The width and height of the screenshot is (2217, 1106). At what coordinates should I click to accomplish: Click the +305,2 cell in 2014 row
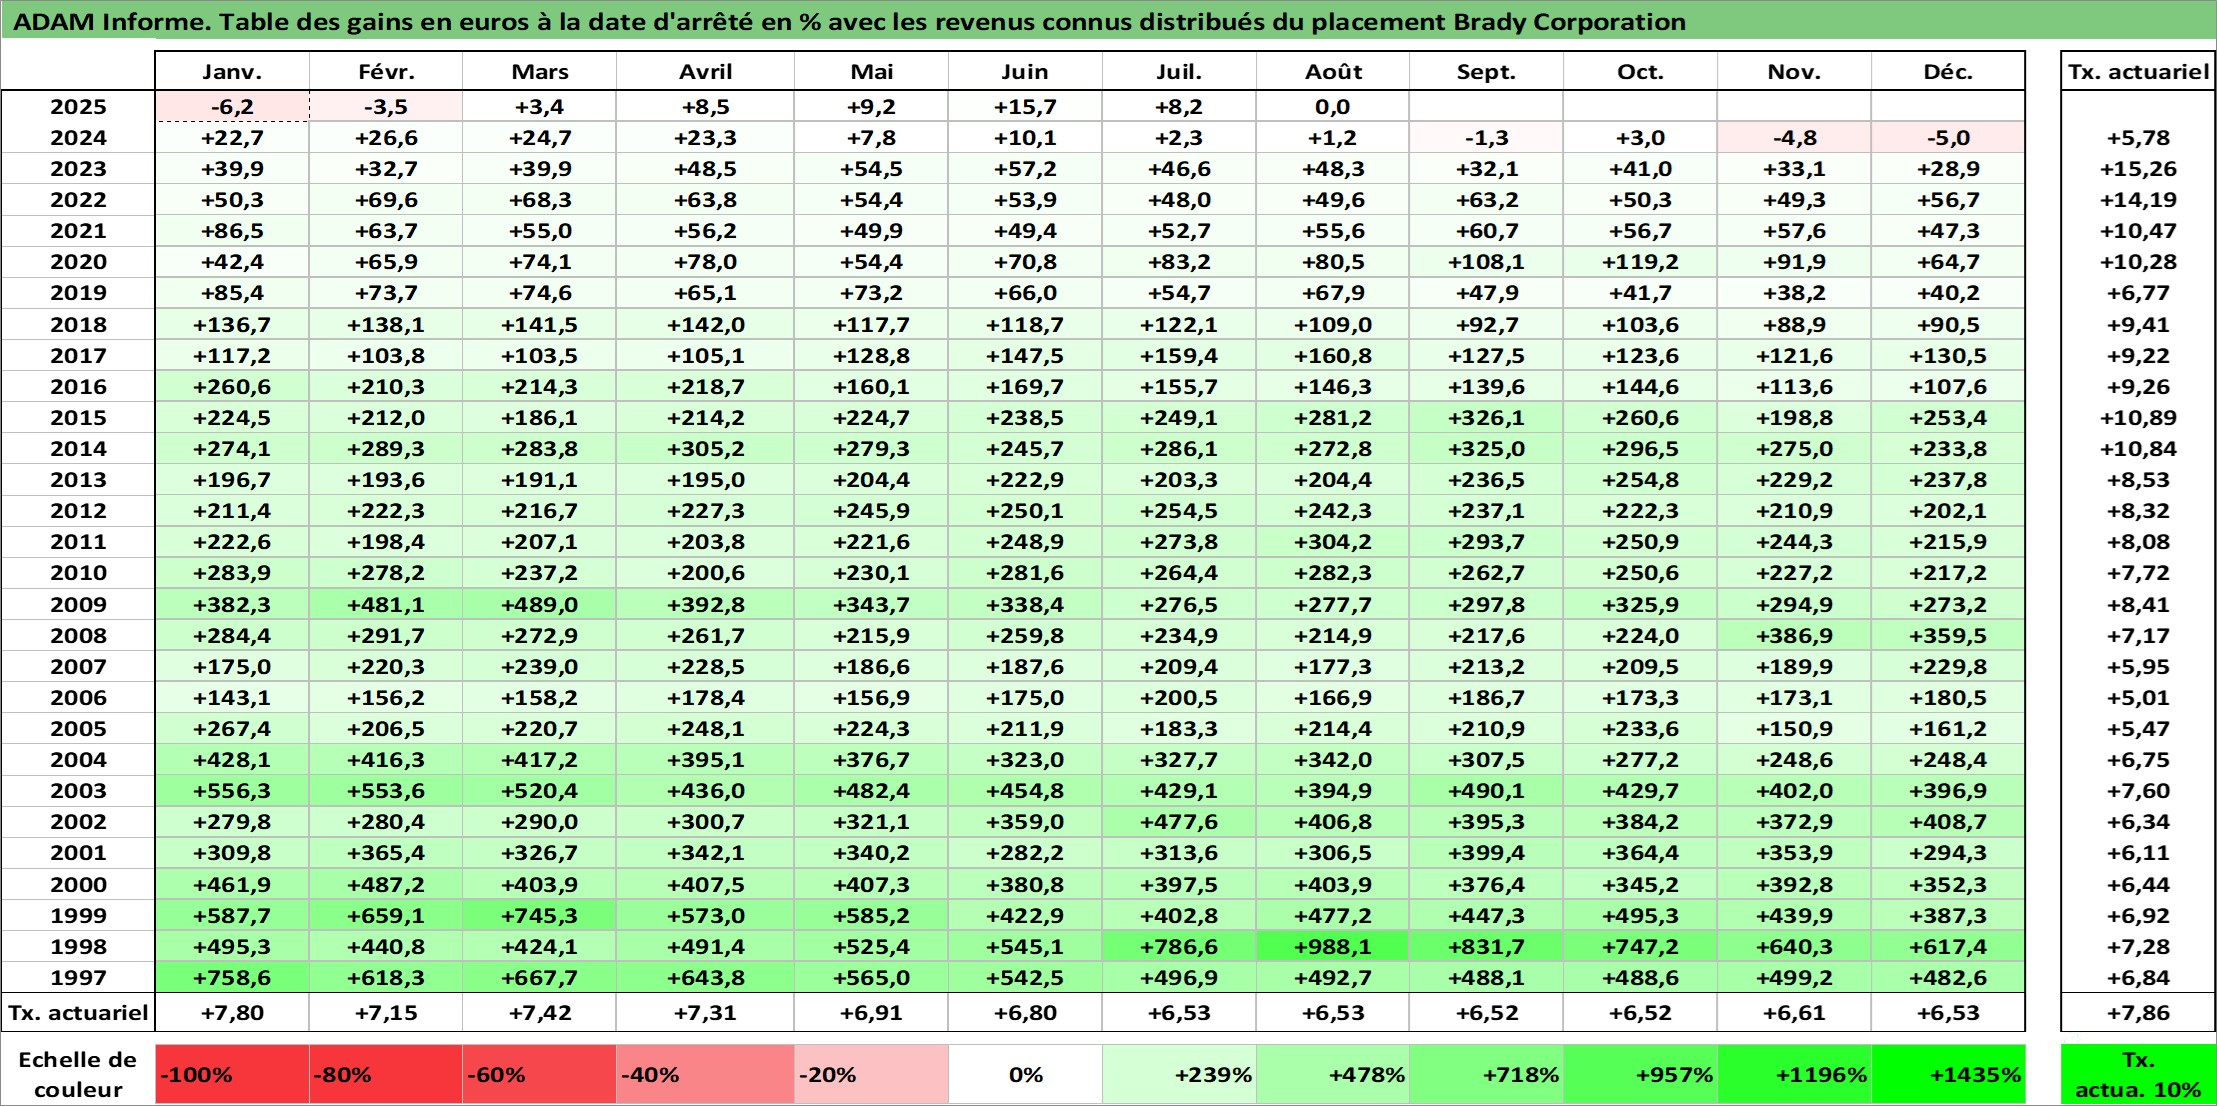coord(705,449)
